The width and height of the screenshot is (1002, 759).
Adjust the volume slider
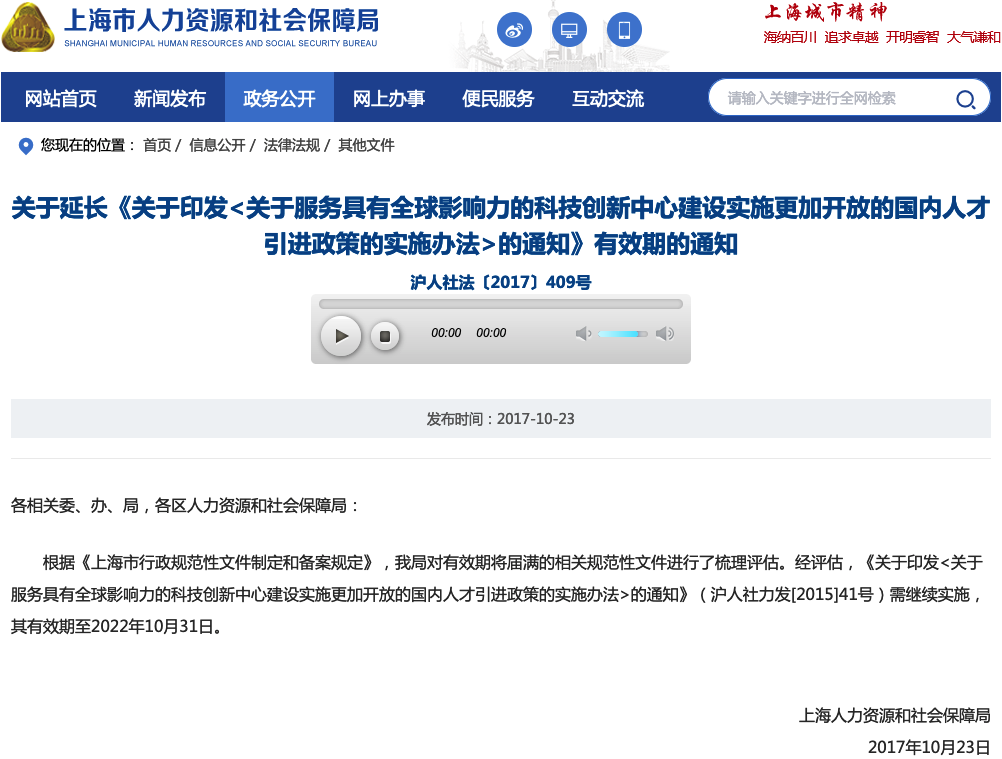point(622,334)
